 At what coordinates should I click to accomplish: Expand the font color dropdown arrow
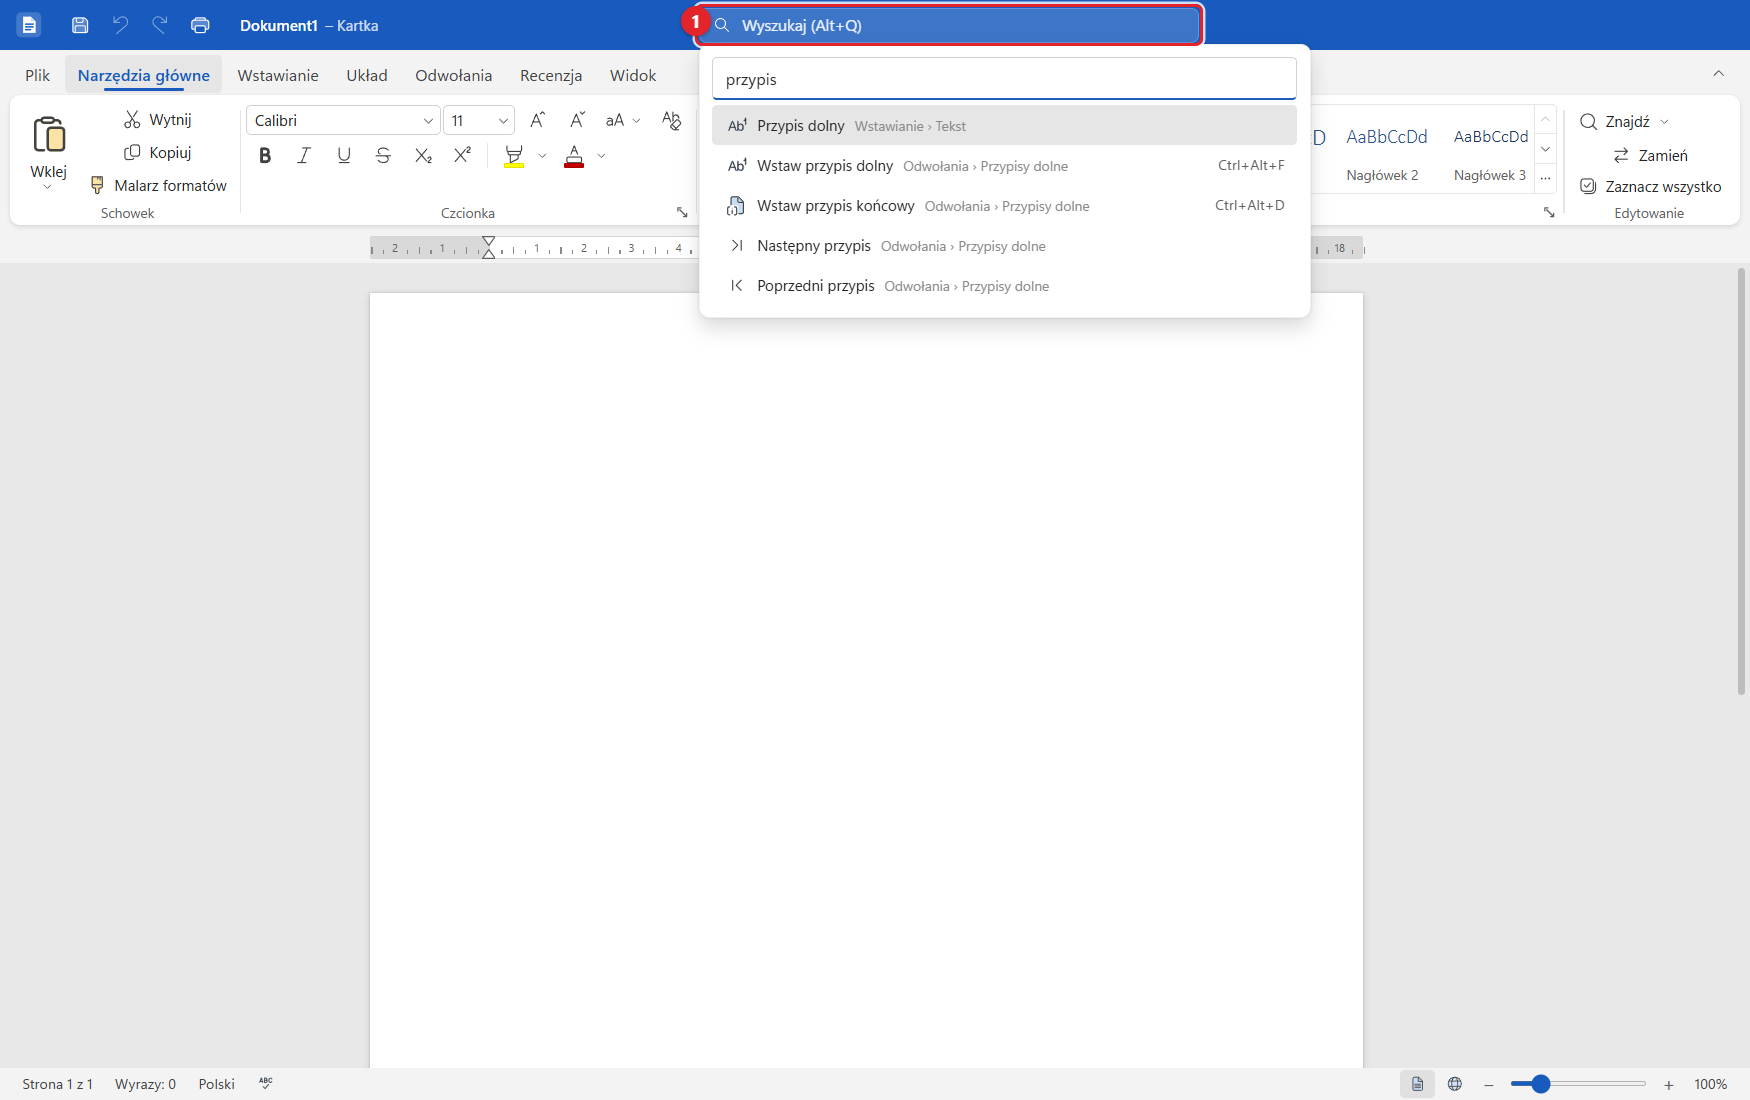click(x=601, y=155)
